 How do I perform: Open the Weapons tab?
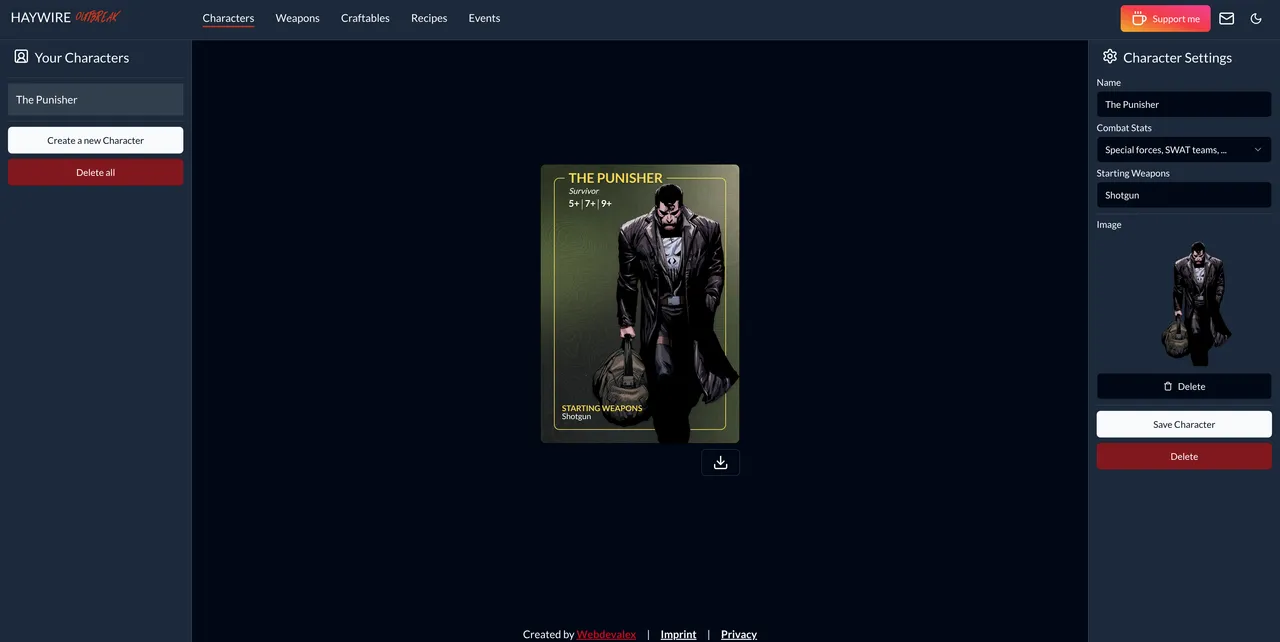coord(297,18)
